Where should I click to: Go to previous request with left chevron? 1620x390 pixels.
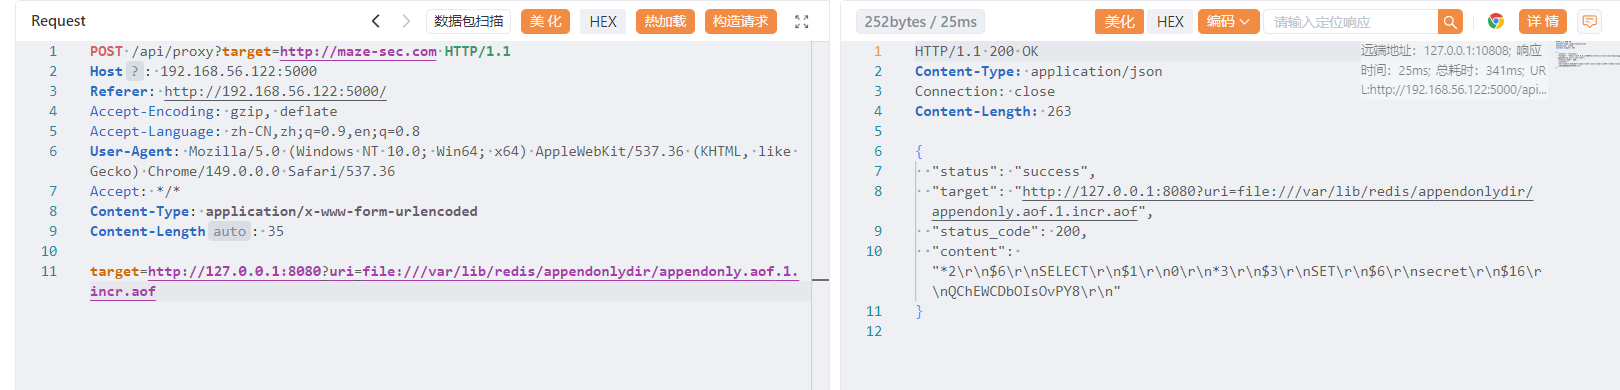pyautogui.click(x=376, y=21)
